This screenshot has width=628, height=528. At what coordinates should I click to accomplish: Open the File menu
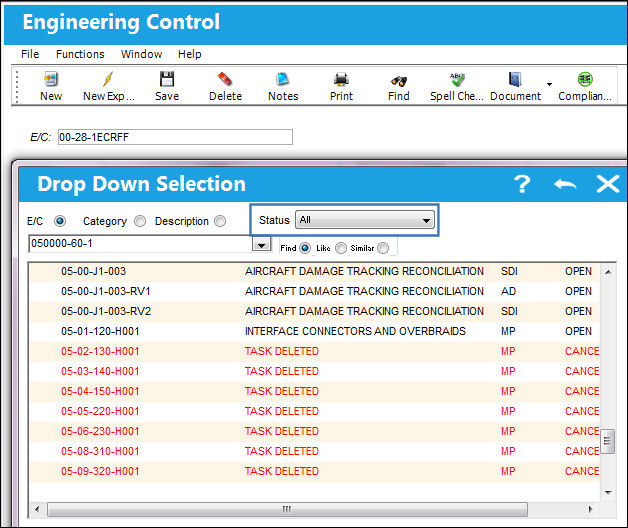click(x=30, y=54)
